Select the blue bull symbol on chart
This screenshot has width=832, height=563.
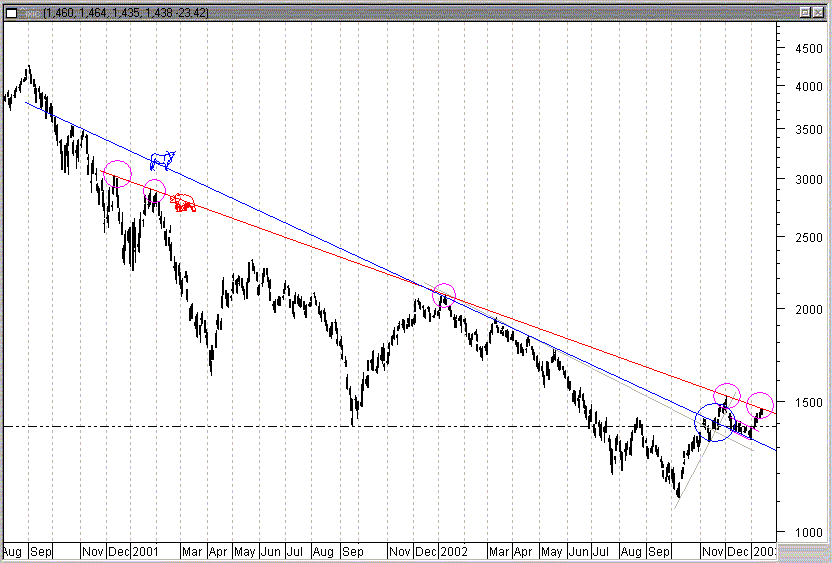point(162,160)
